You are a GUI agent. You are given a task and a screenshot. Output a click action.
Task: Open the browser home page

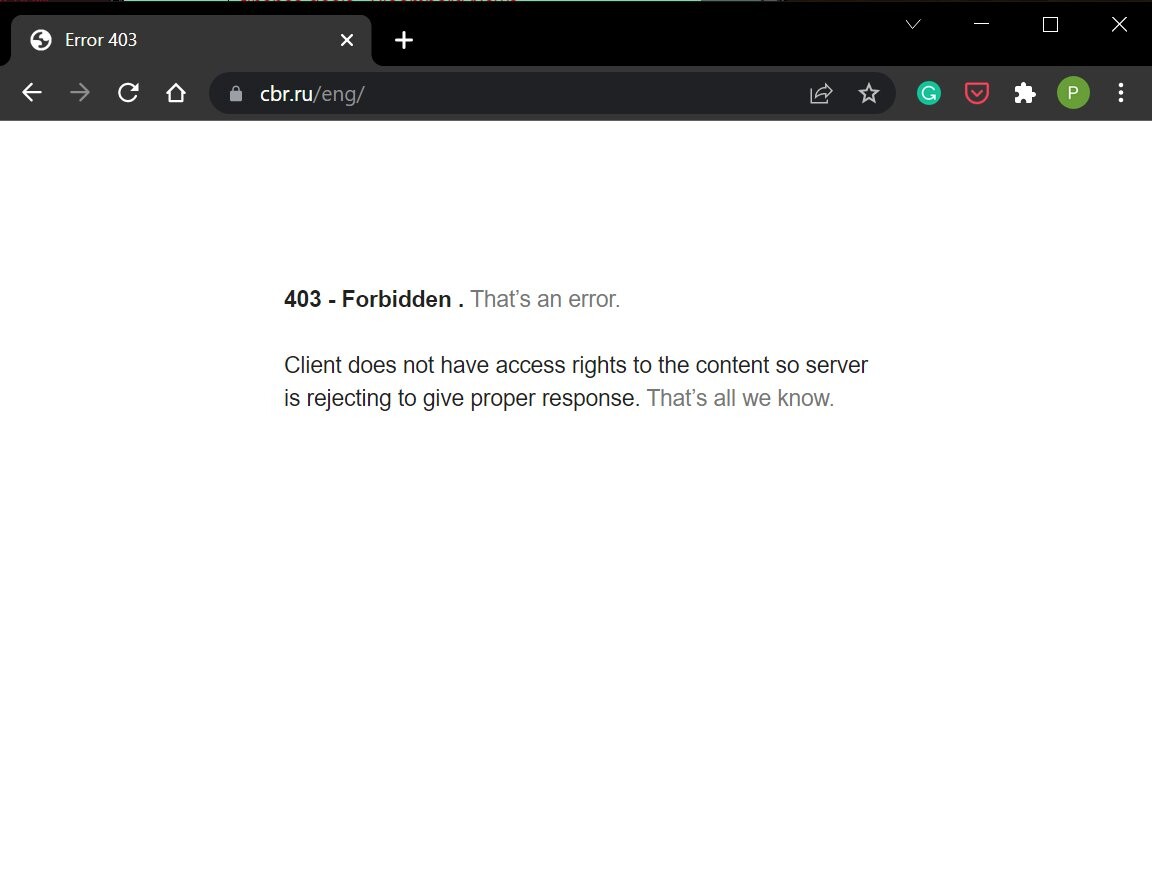pos(176,93)
